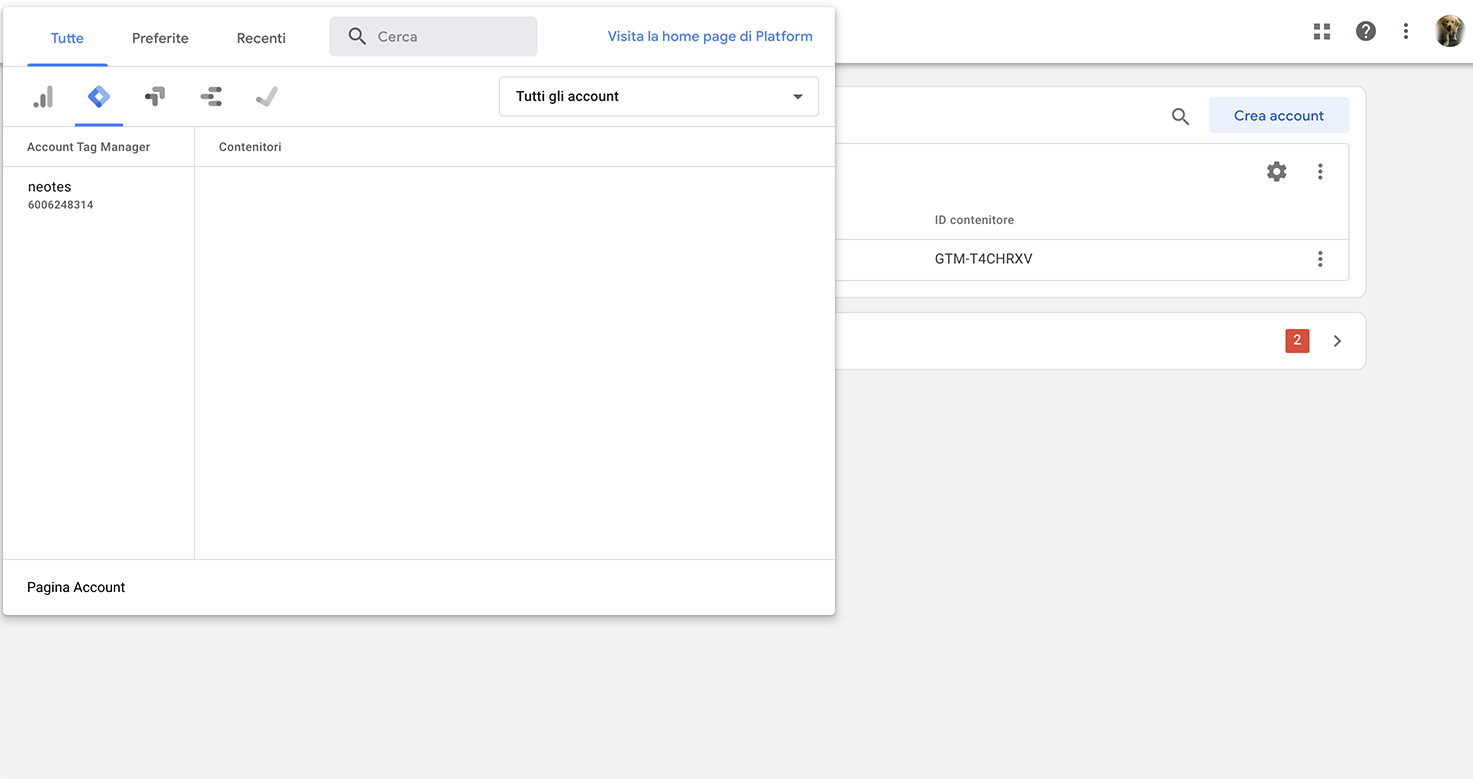Click the Contenitori column header
The width and height of the screenshot is (1473, 779).
(x=250, y=147)
